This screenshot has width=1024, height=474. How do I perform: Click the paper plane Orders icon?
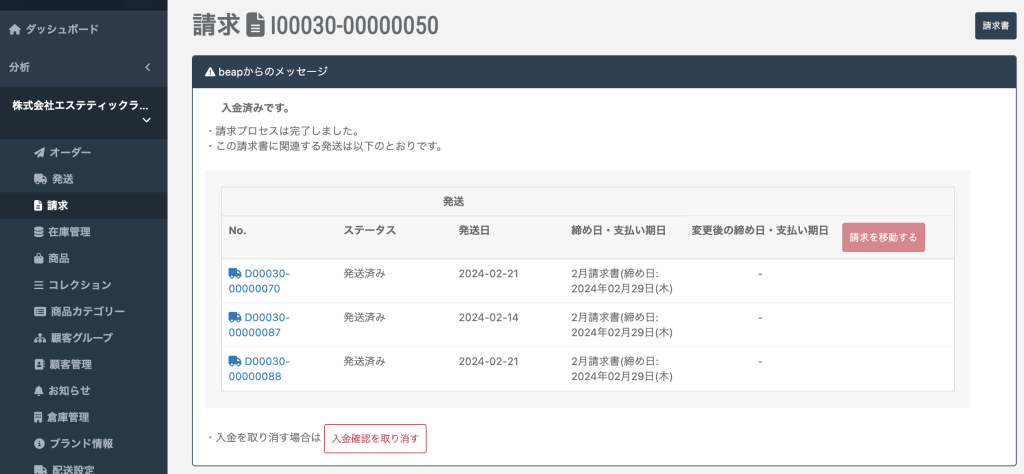click(39, 153)
